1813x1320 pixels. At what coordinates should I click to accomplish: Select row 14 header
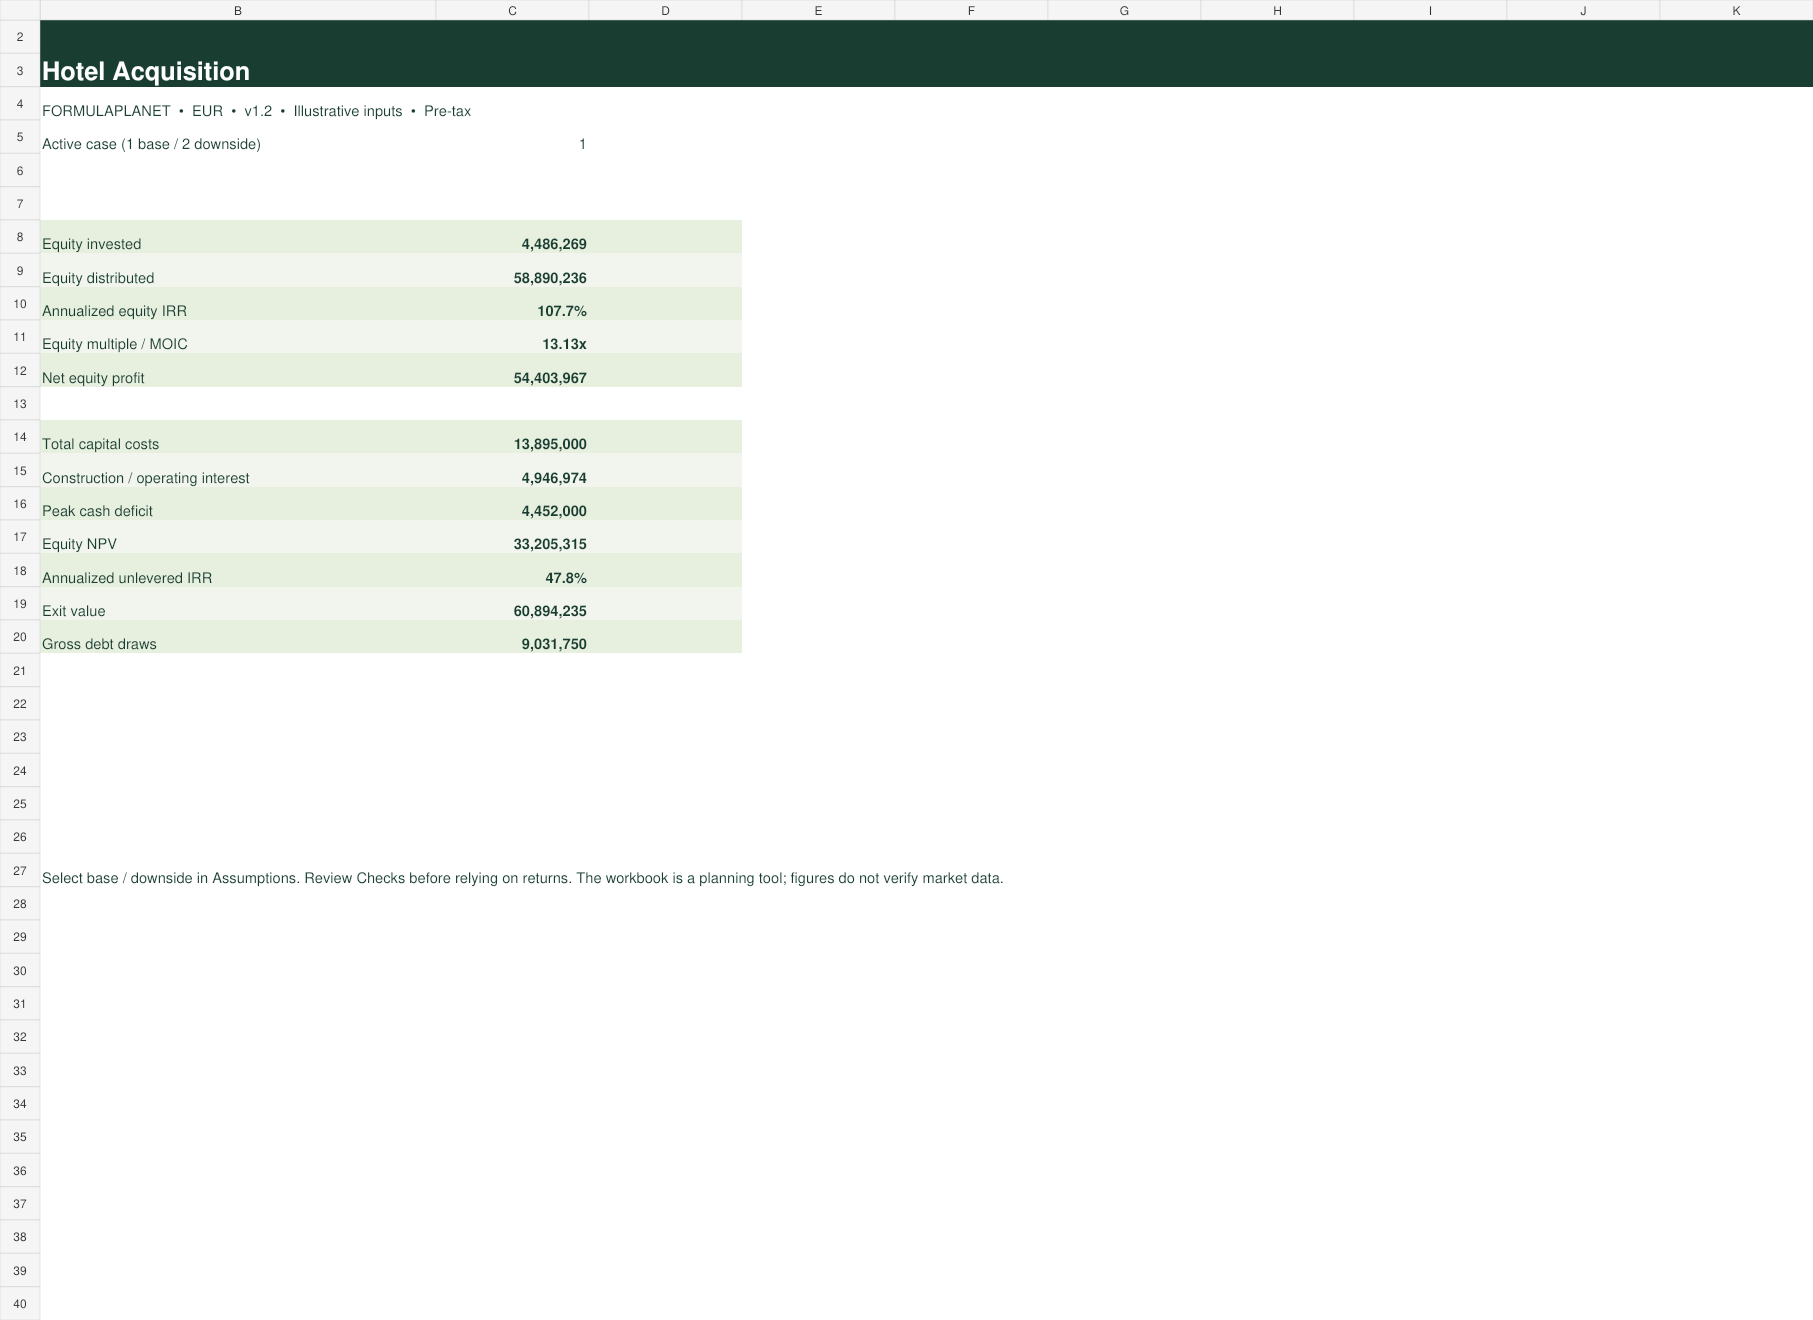click(x=20, y=437)
